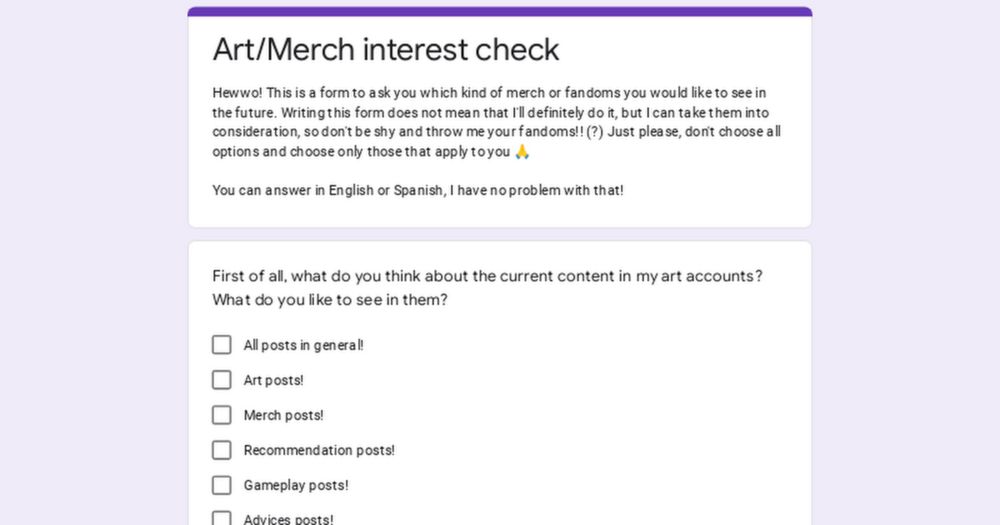1000x525 pixels.
Task: Click the 'Gameplay posts!' option label
Action: (295, 485)
